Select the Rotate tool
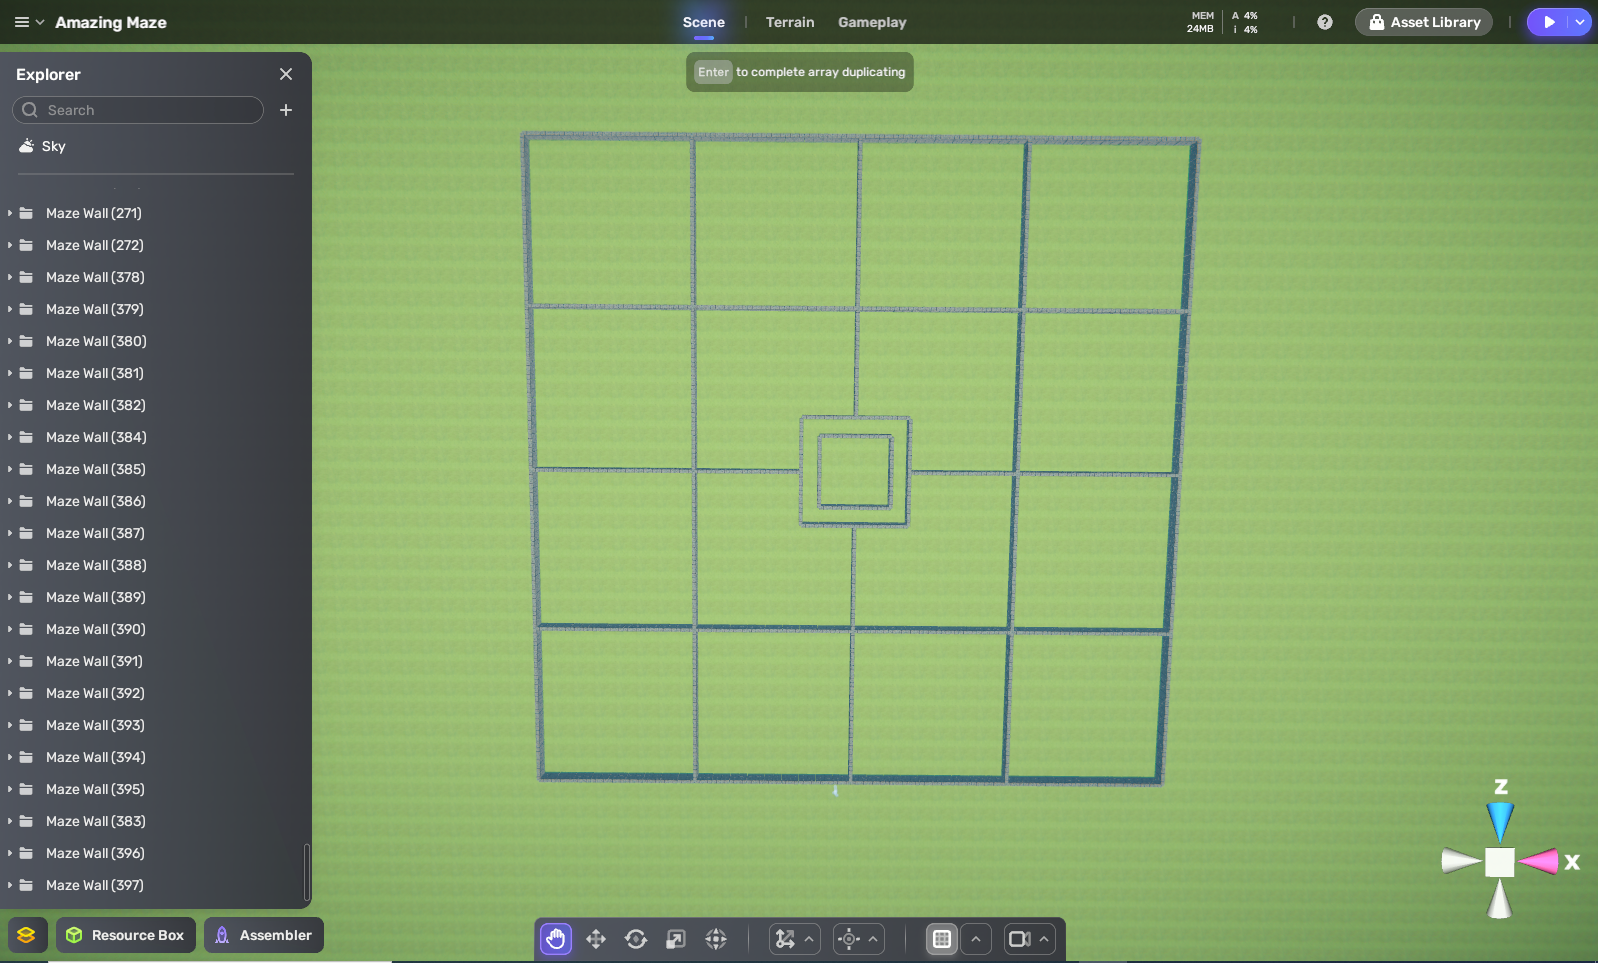The height and width of the screenshot is (963, 1598). click(636, 939)
